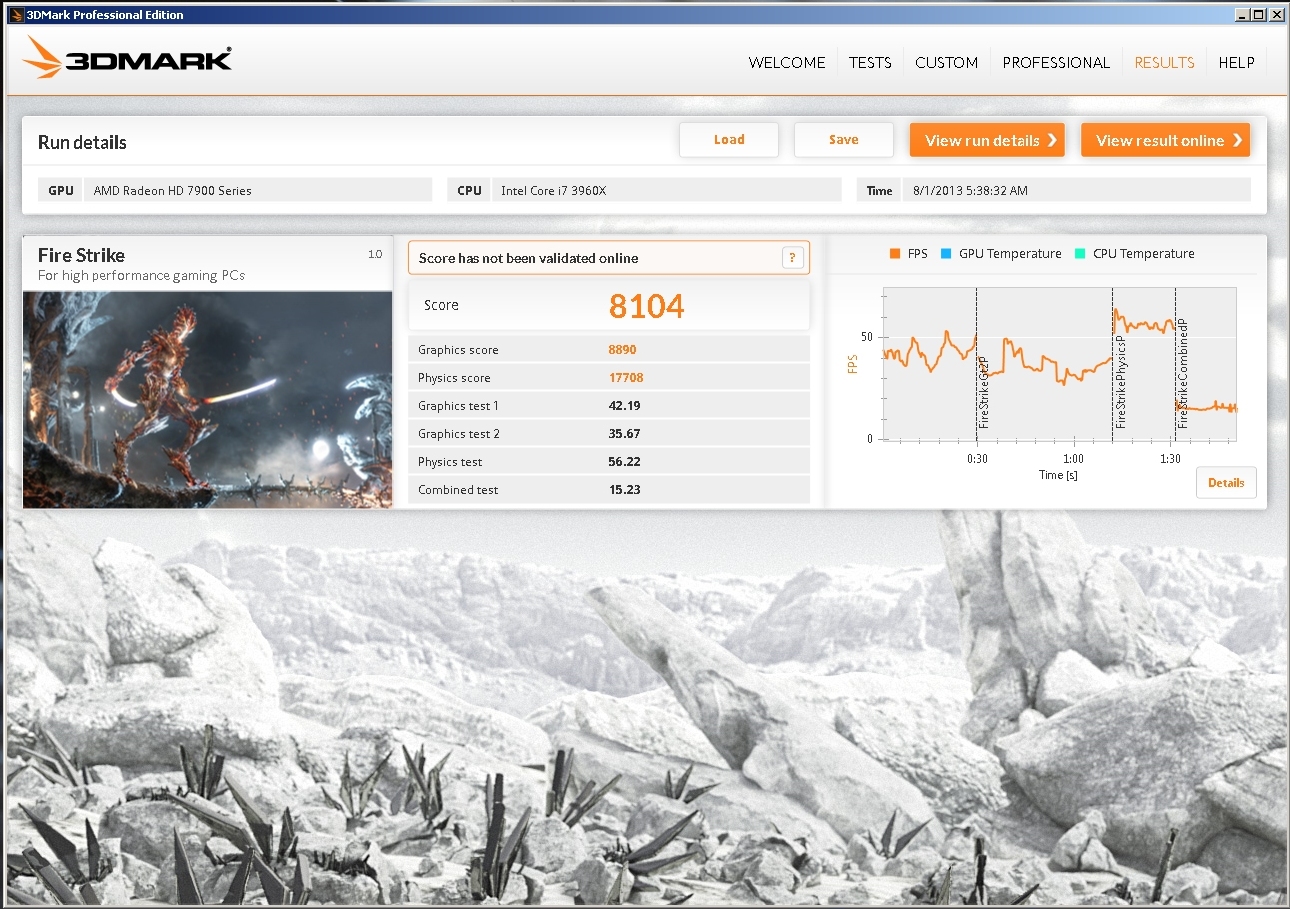Click the 3DMark logo
The width and height of the screenshot is (1290, 909).
point(127,58)
